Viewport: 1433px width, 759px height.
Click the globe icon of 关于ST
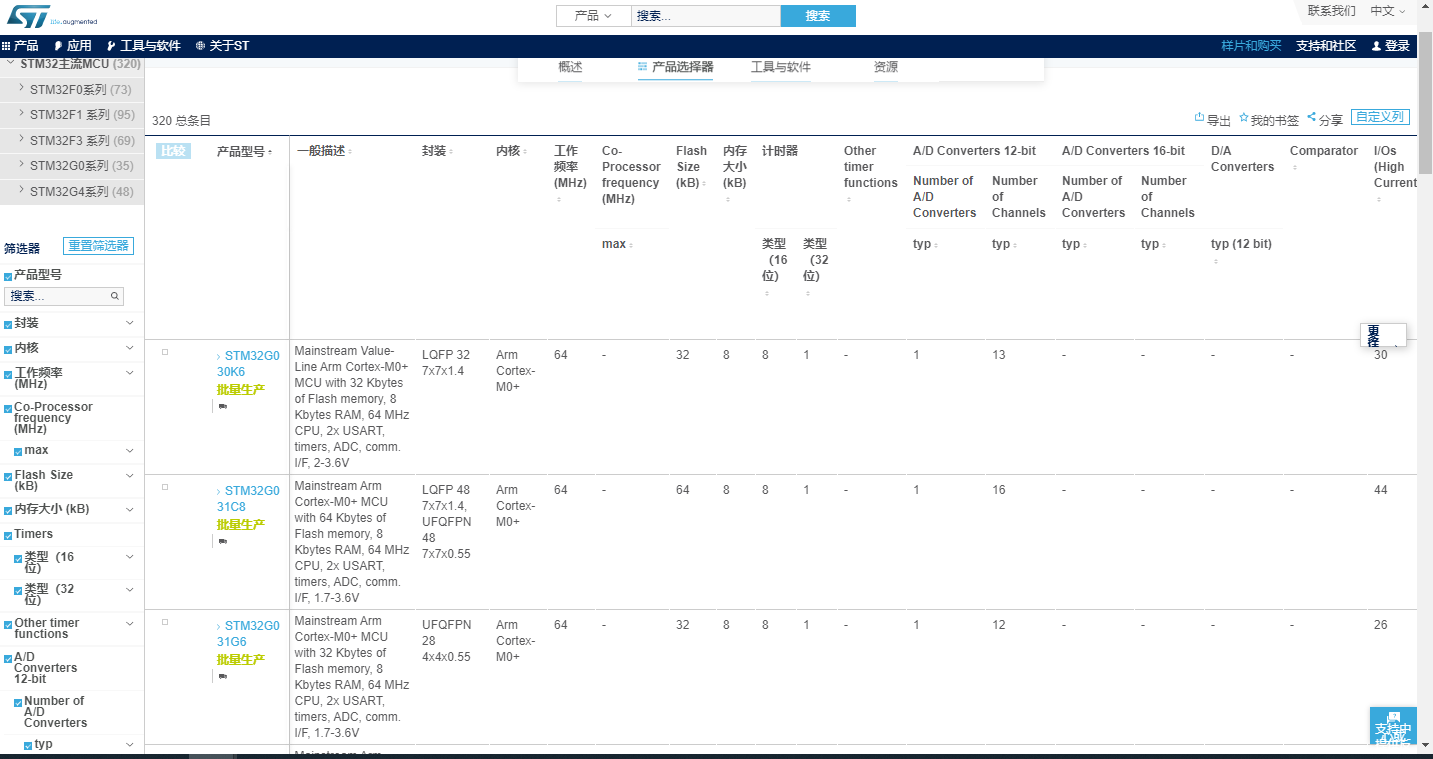[200, 46]
